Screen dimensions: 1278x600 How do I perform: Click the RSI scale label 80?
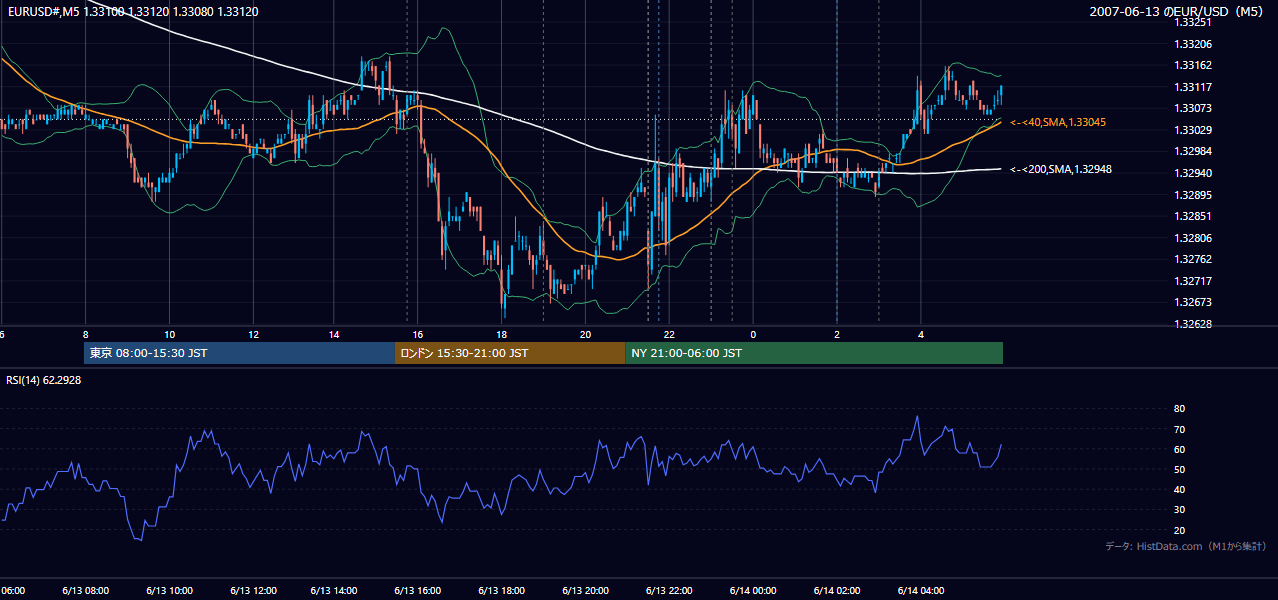1179,409
